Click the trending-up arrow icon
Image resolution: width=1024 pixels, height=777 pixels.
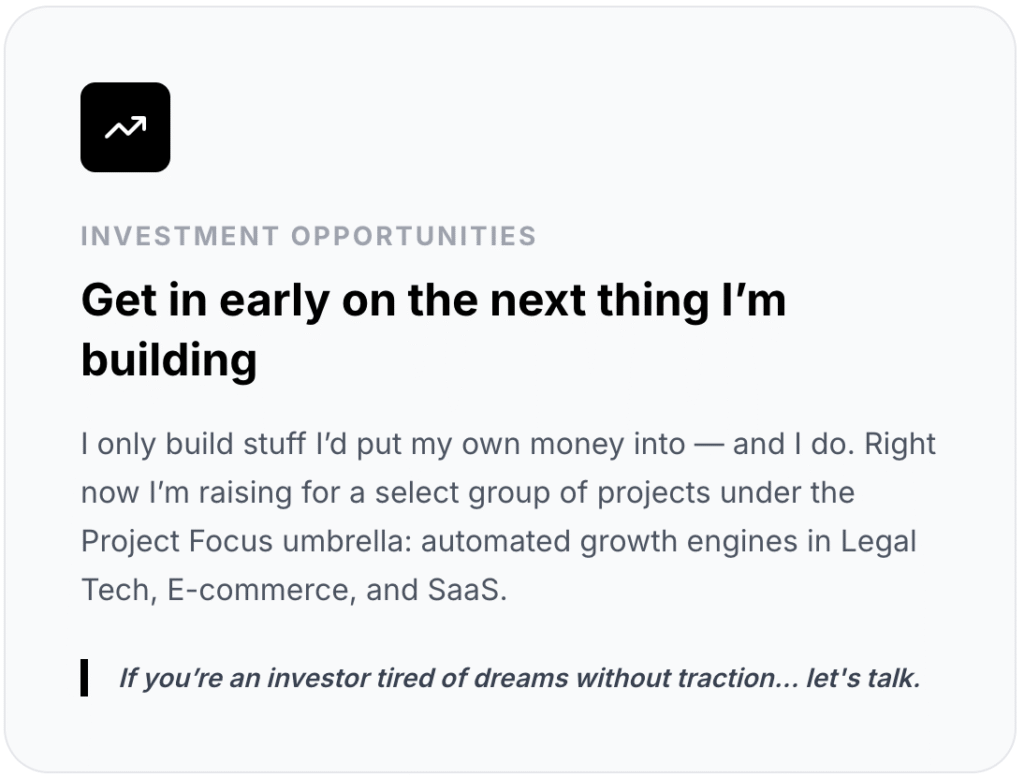tap(125, 128)
